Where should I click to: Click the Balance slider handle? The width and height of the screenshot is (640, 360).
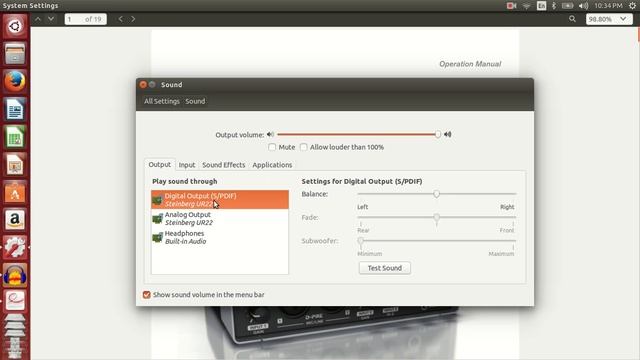point(436,194)
